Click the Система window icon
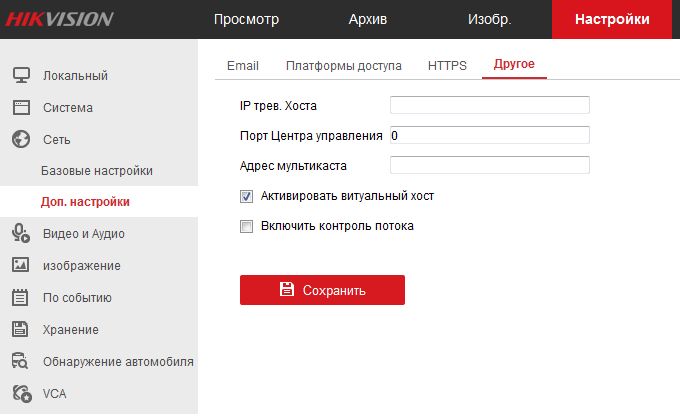 21,107
